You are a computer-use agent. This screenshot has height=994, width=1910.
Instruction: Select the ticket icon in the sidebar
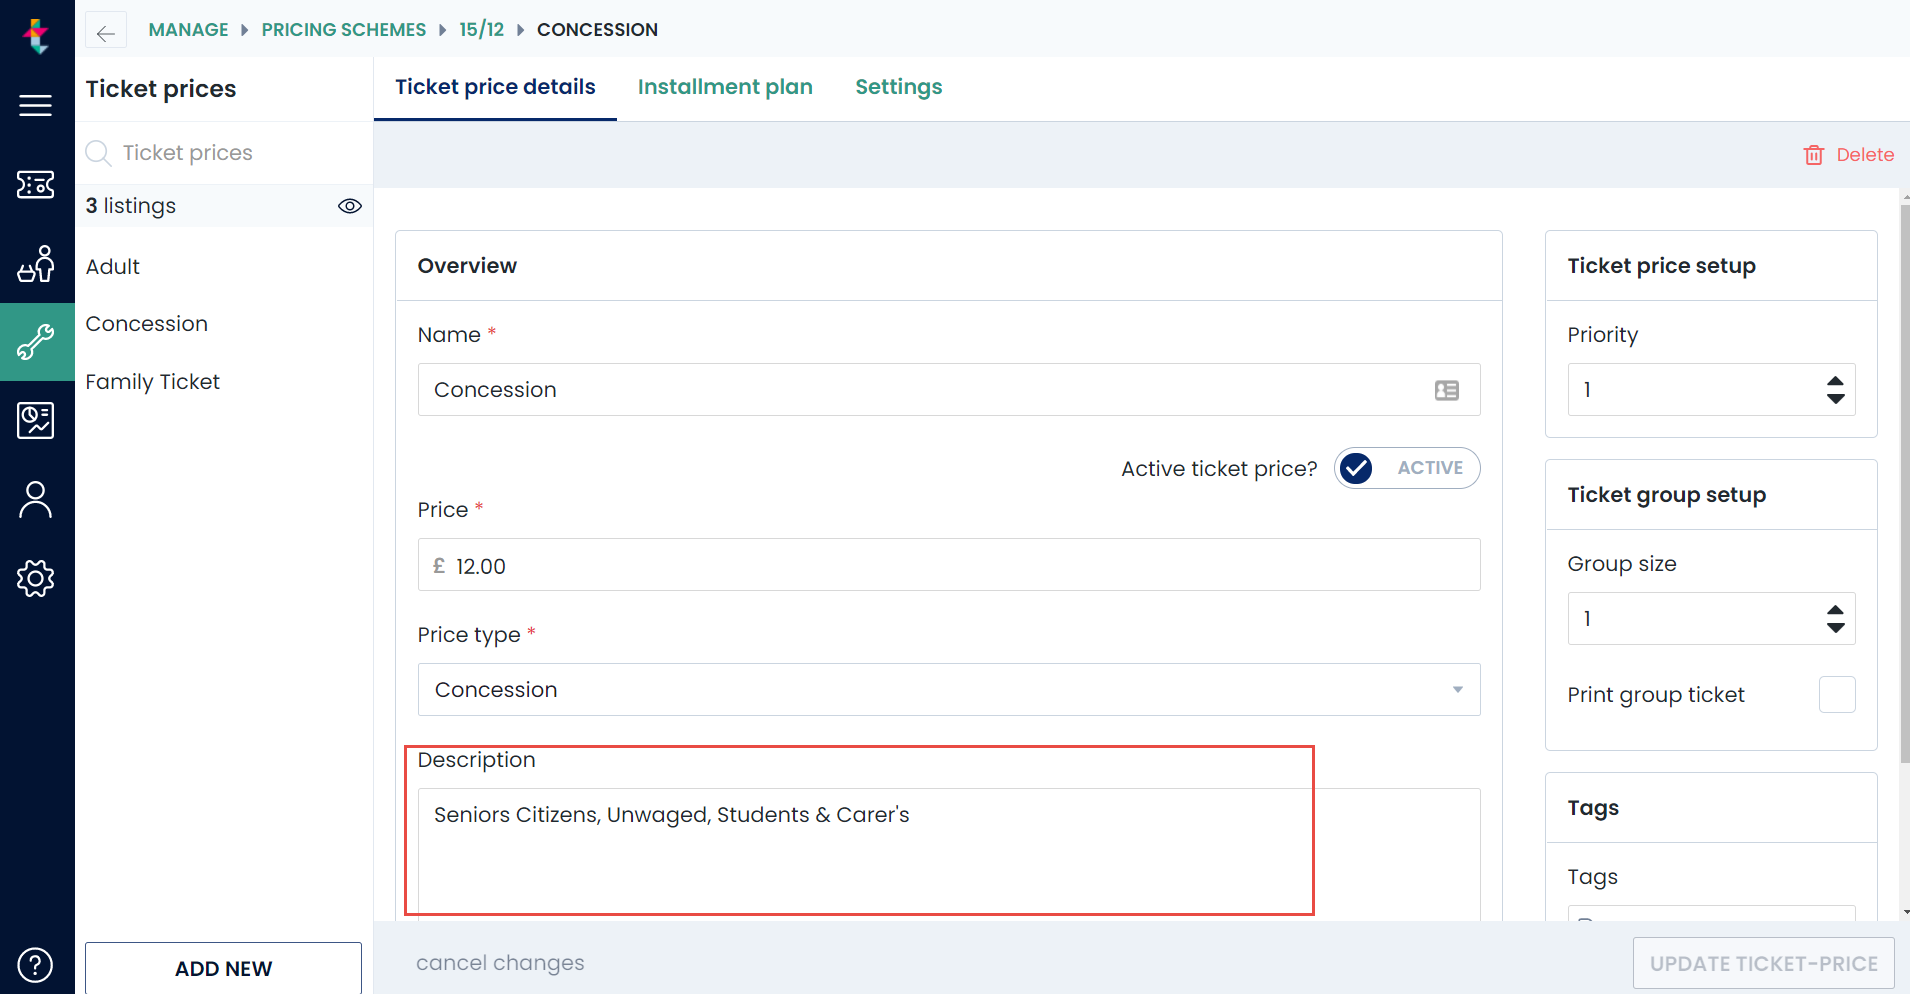(x=36, y=184)
